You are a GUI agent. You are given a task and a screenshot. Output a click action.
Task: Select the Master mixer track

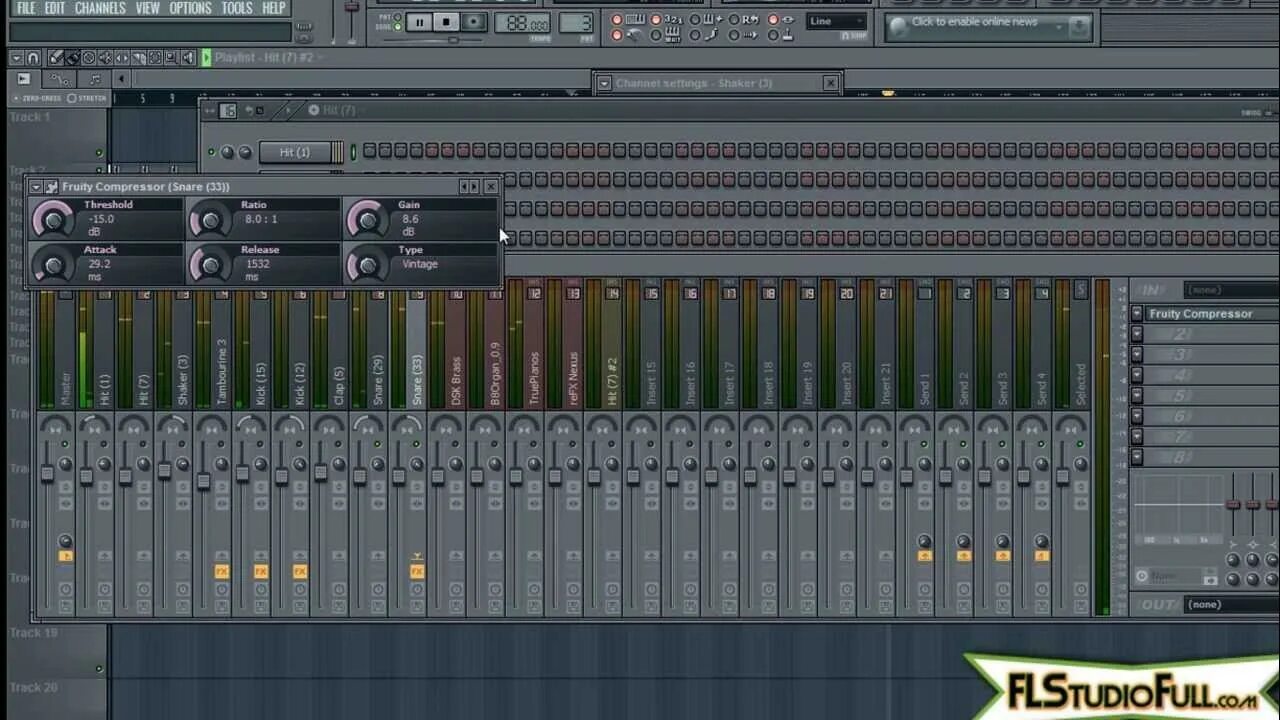[x=66, y=388]
